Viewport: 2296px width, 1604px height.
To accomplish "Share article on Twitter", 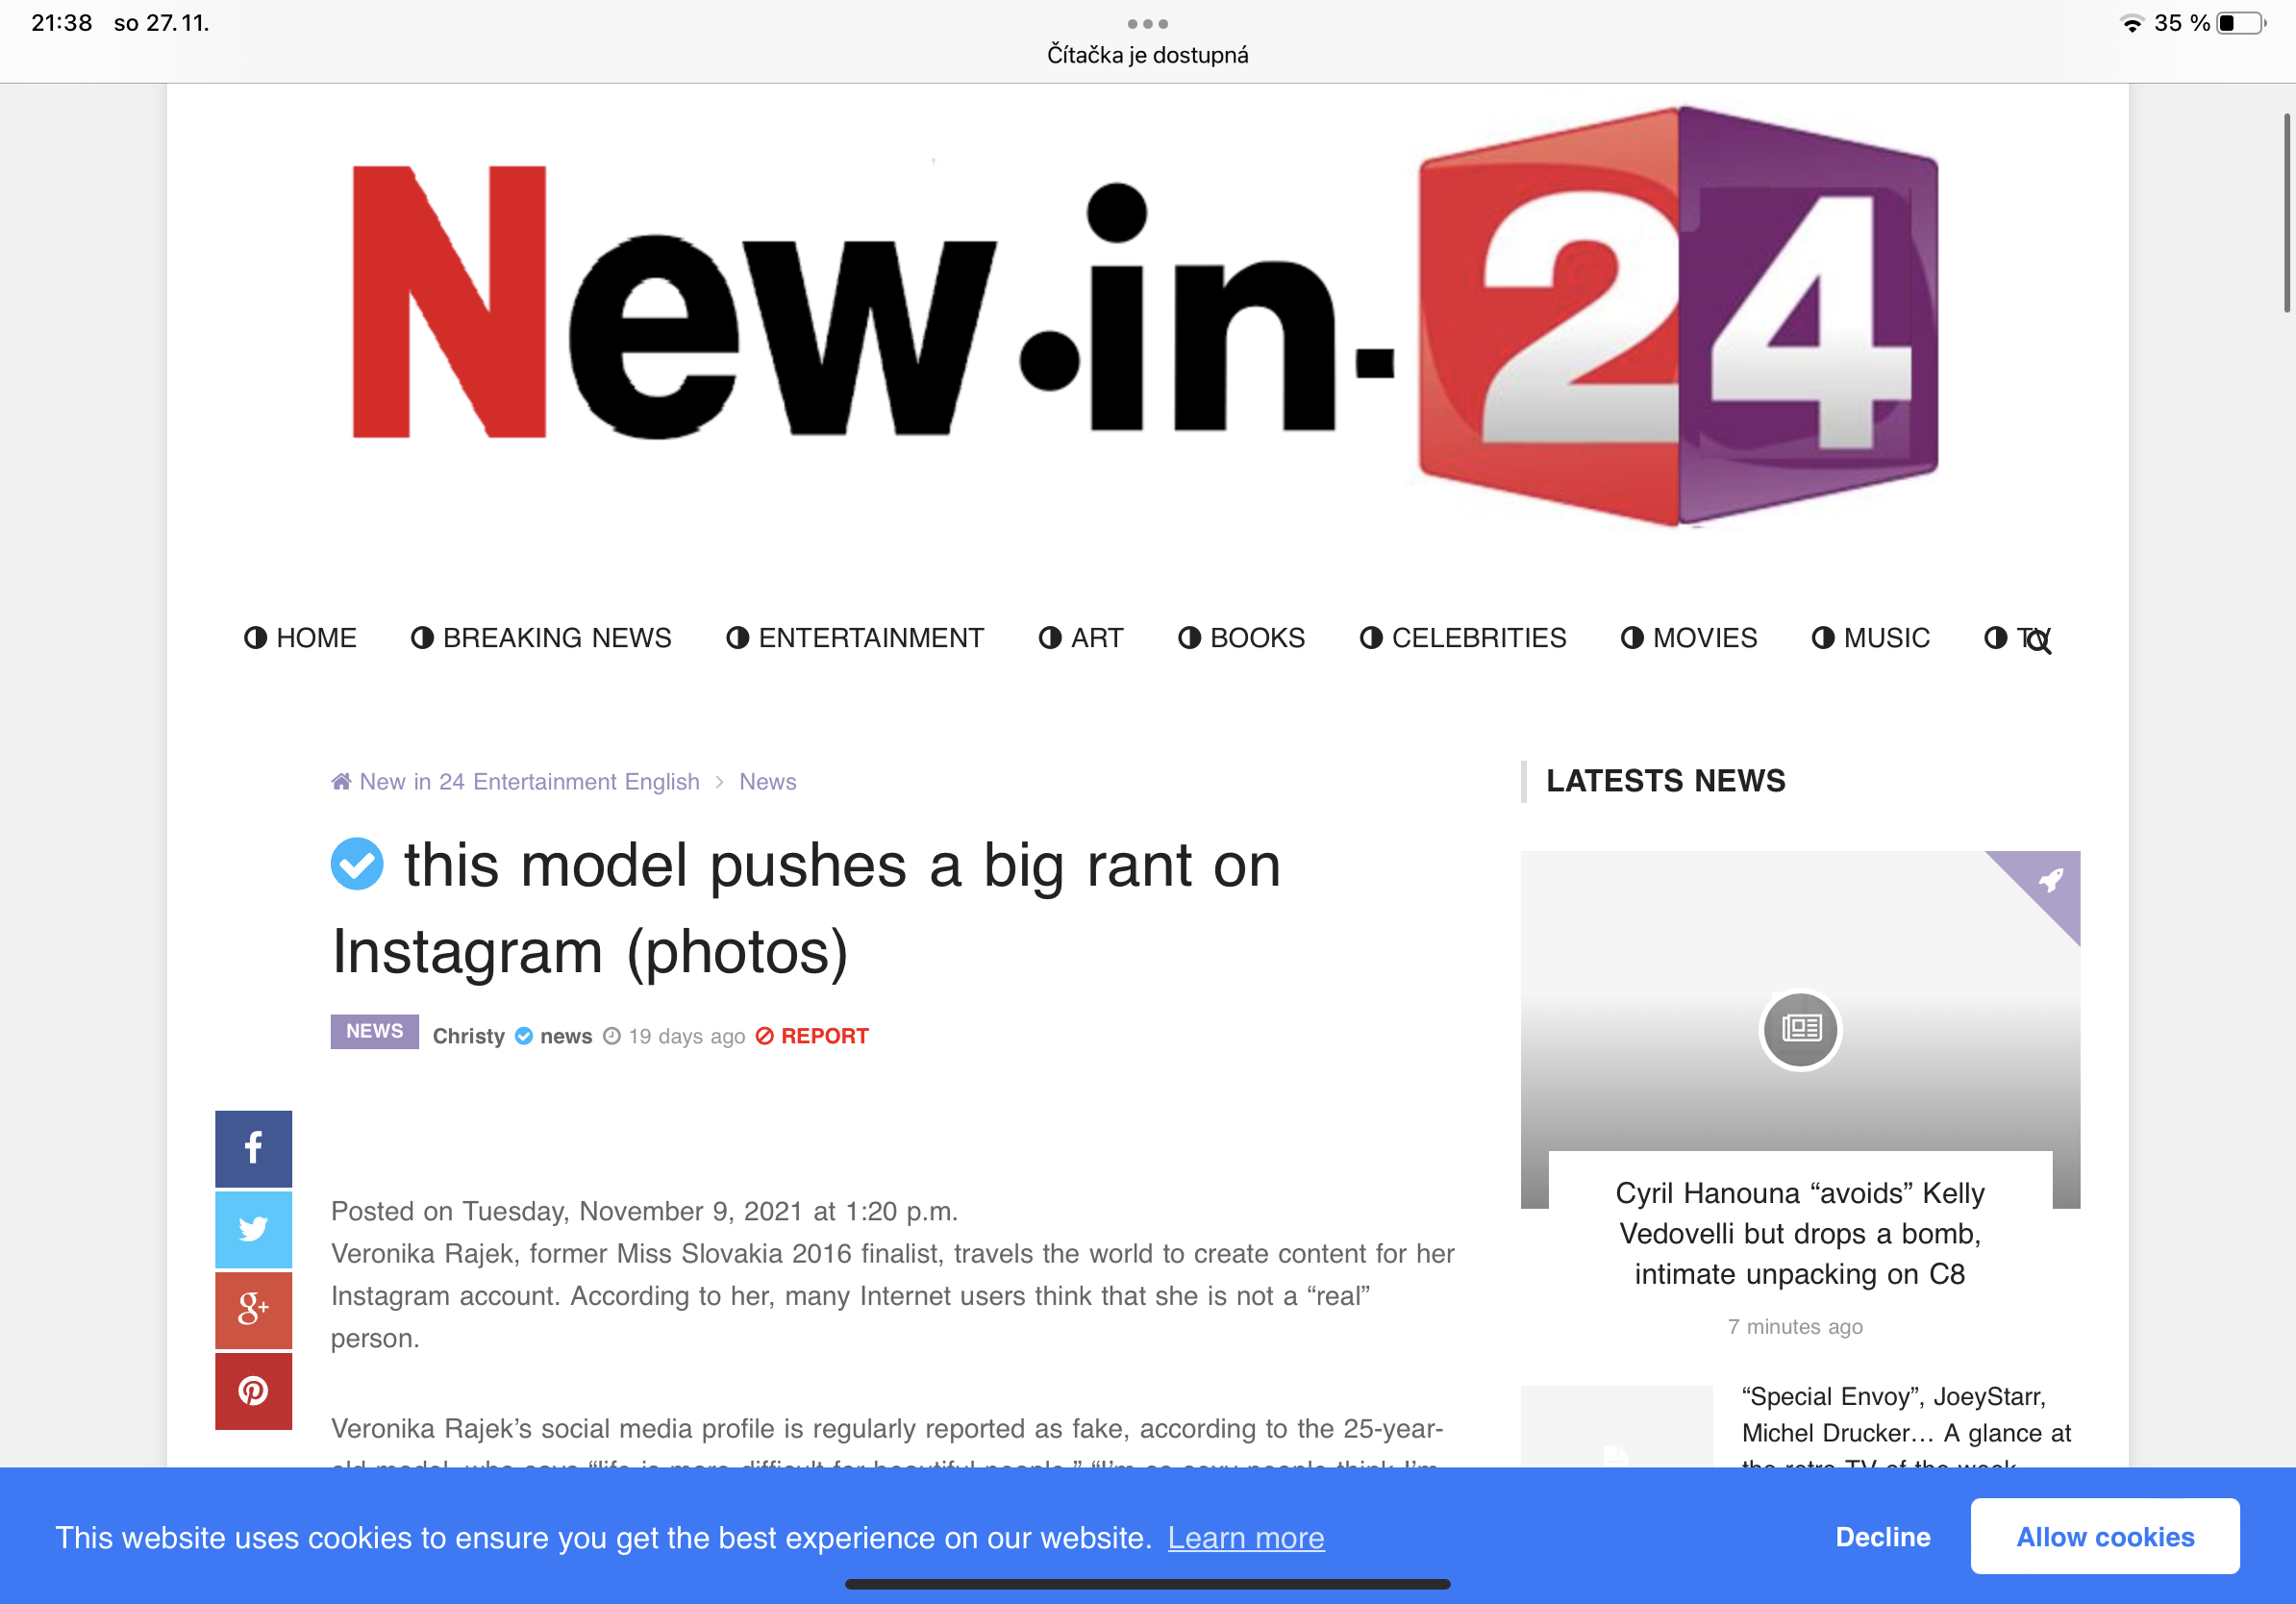I will click(253, 1229).
